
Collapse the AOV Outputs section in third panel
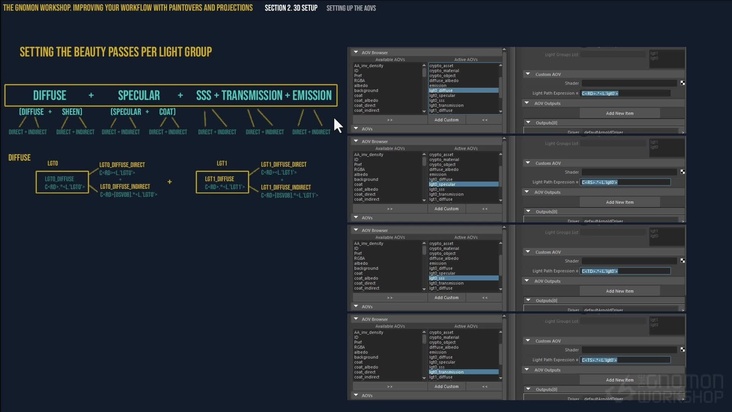[528, 281]
